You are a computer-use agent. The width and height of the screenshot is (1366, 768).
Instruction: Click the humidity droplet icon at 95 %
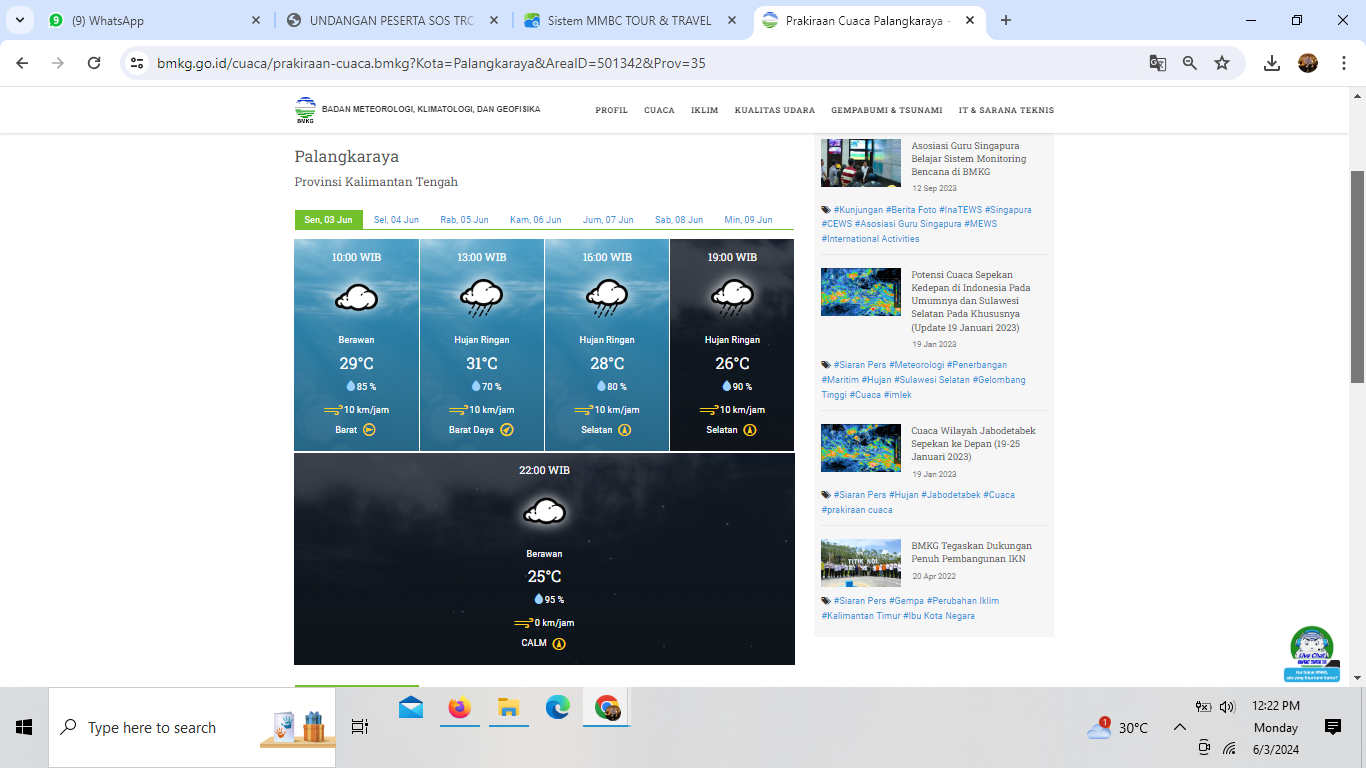(x=539, y=599)
